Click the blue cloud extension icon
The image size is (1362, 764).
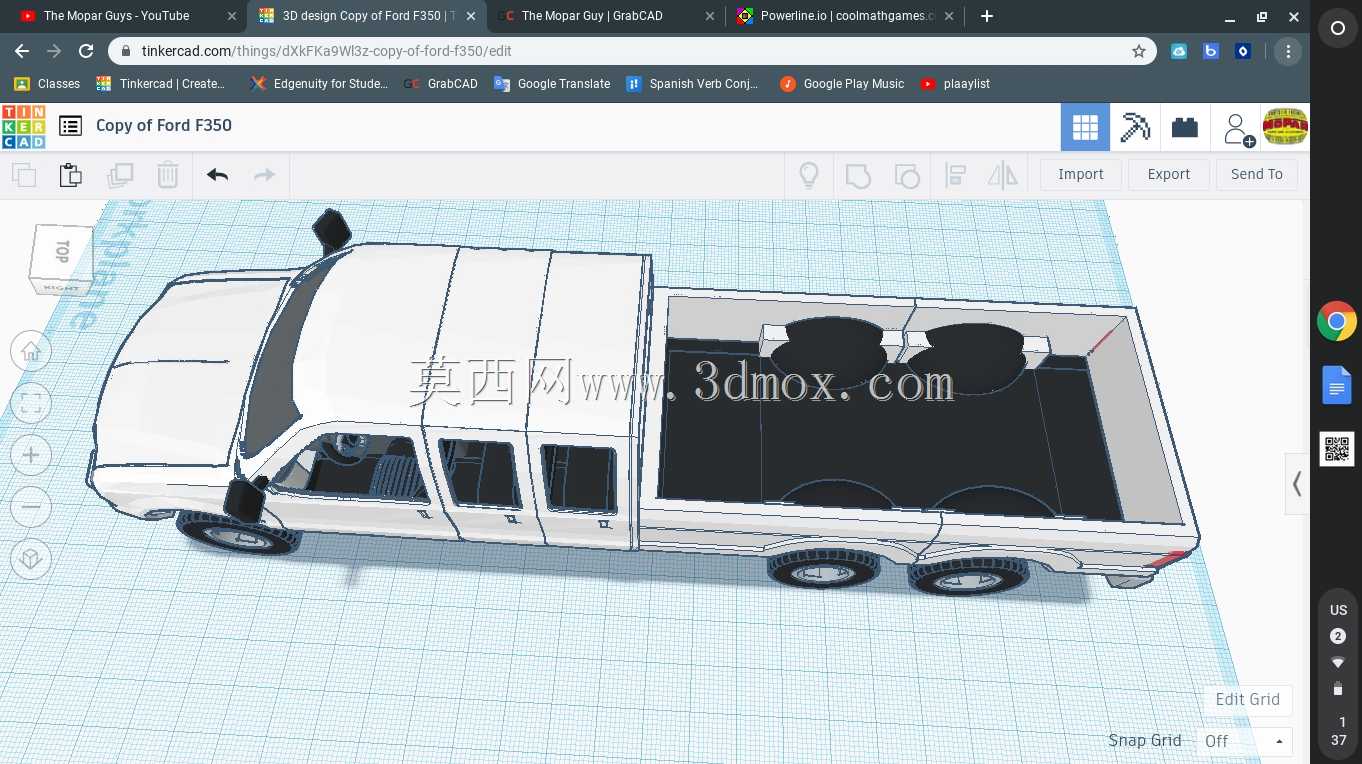[x=1179, y=51]
